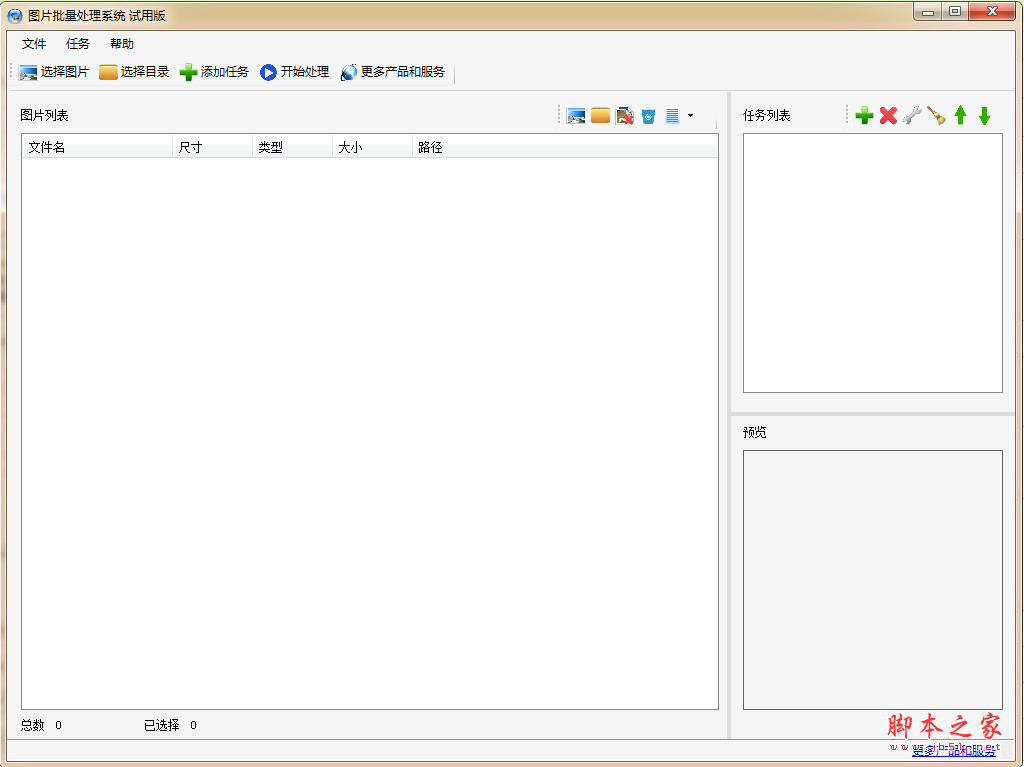Clean the task list with the broom icon
The width and height of the screenshot is (1024, 767).
[935, 115]
